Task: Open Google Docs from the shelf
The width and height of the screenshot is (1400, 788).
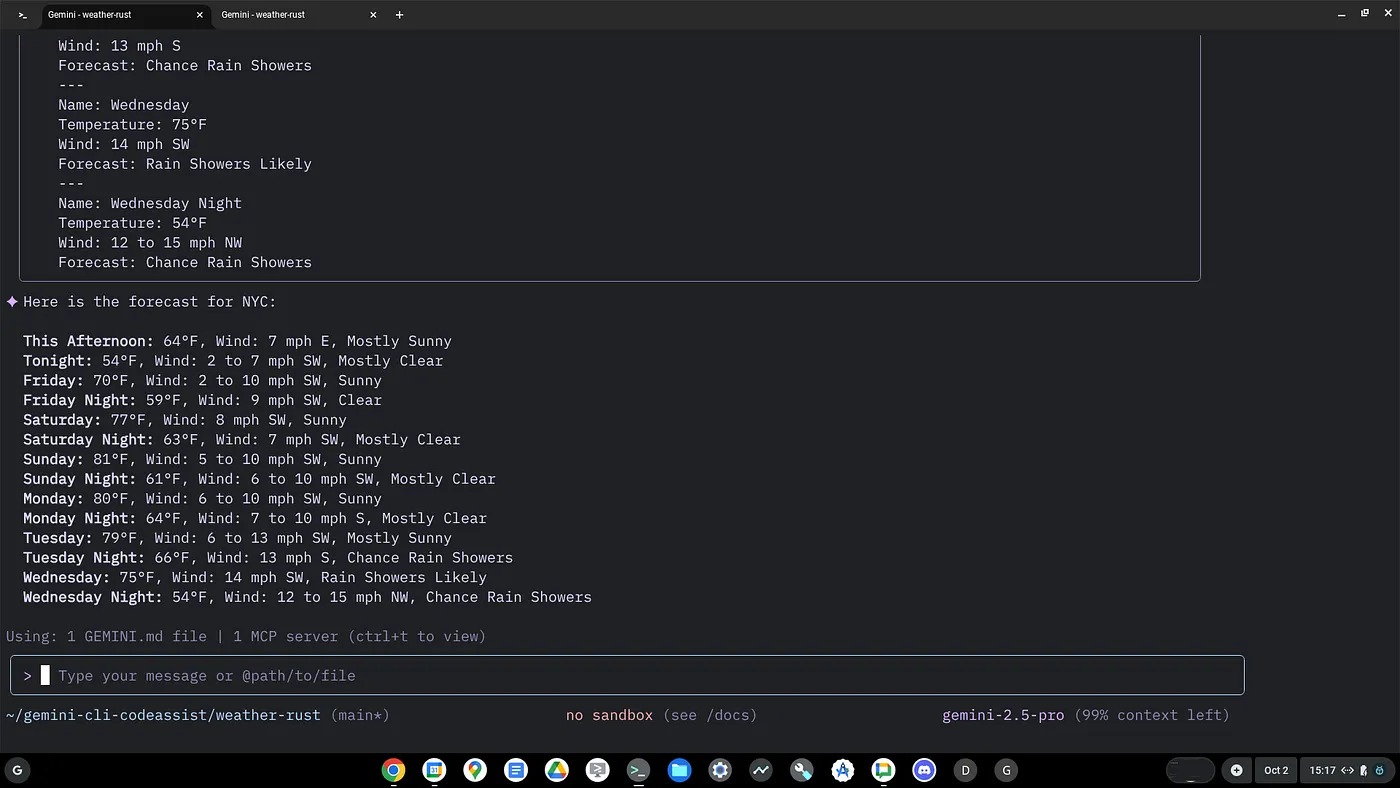Action: coord(516,770)
